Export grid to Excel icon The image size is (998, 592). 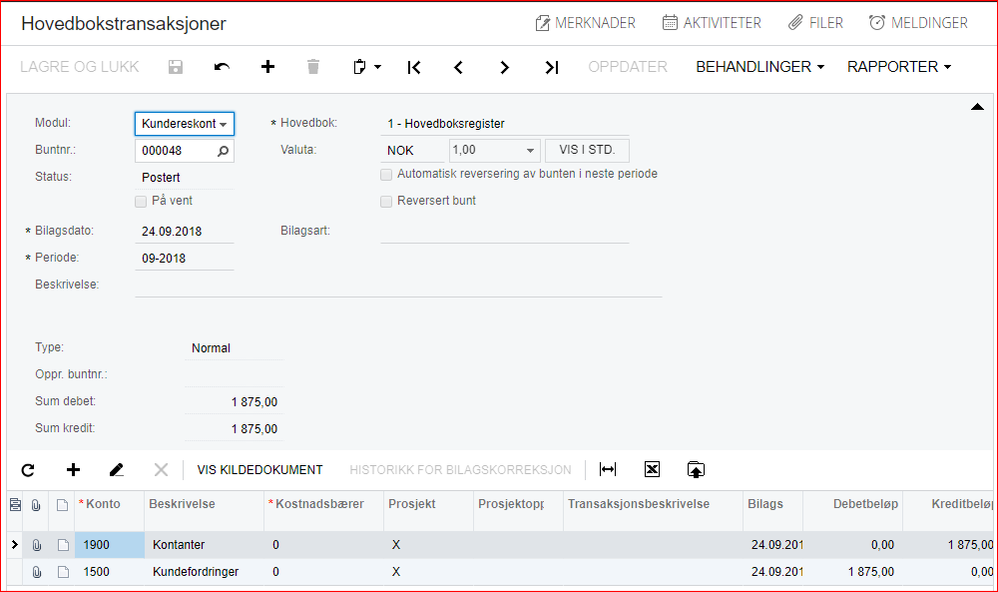point(652,470)
